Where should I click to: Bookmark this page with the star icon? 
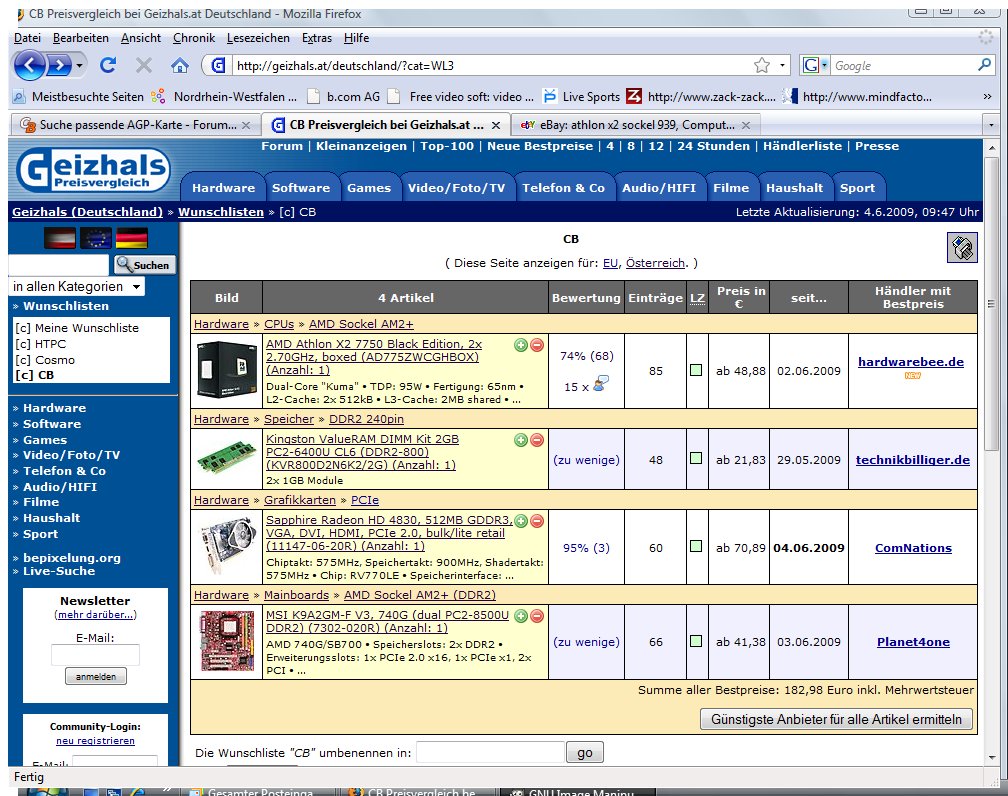762,65
